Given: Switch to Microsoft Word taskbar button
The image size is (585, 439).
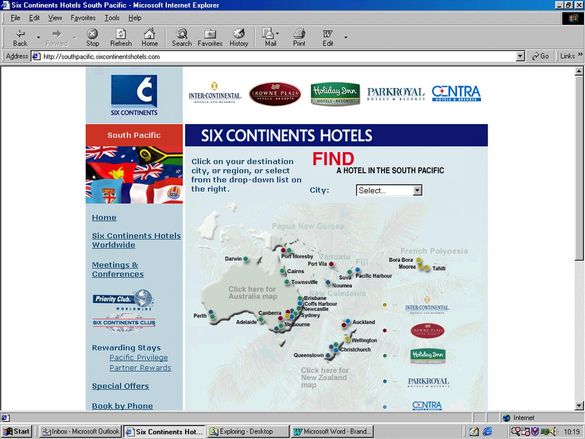Looking at the screenshot, I should pos(332,432).
